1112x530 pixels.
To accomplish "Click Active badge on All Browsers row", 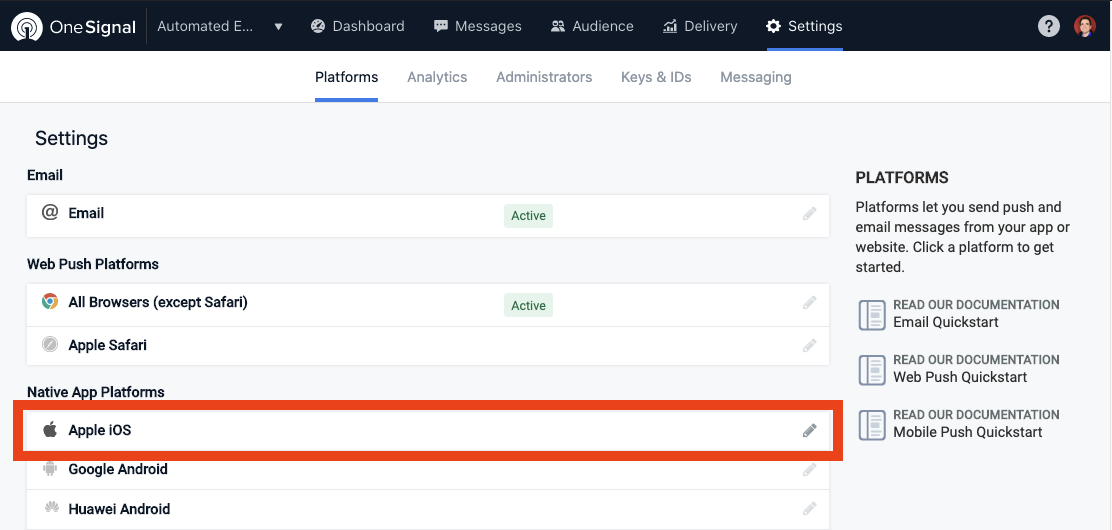I will [528, 305].
